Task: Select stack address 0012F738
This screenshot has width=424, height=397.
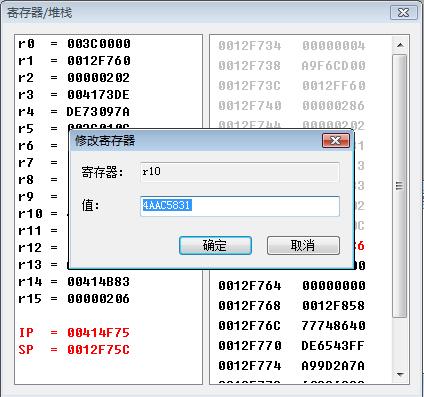Action: 250,66
